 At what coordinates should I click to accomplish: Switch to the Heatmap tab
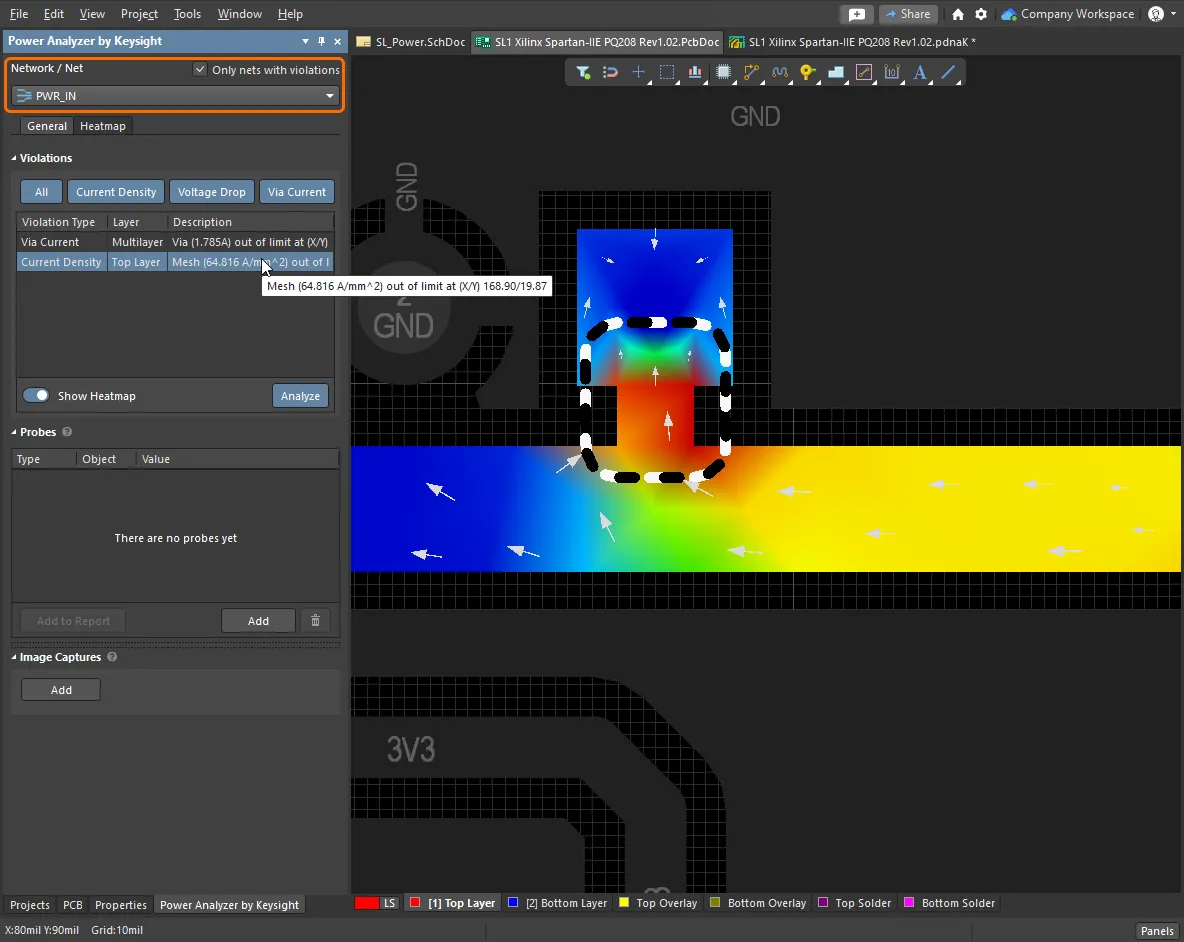click(x=103, y=126)
